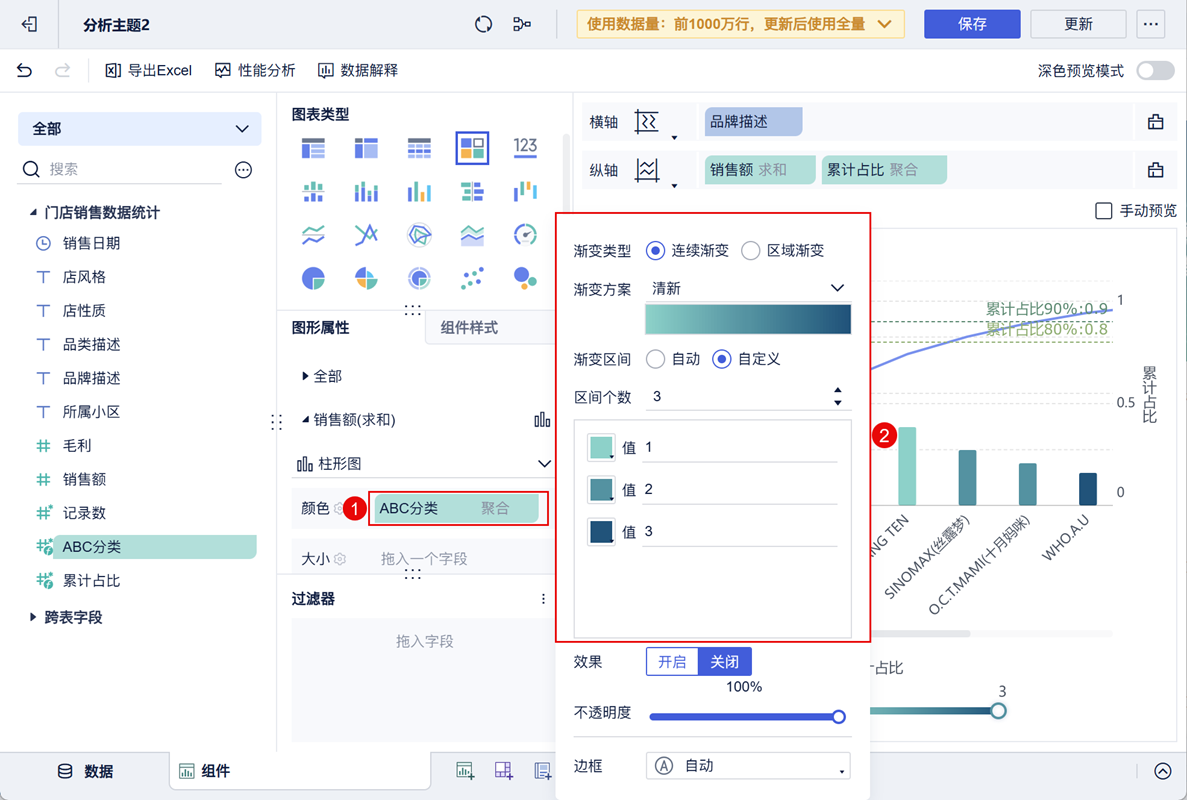Select the multi-series column chart icon

tap(366, 191)
